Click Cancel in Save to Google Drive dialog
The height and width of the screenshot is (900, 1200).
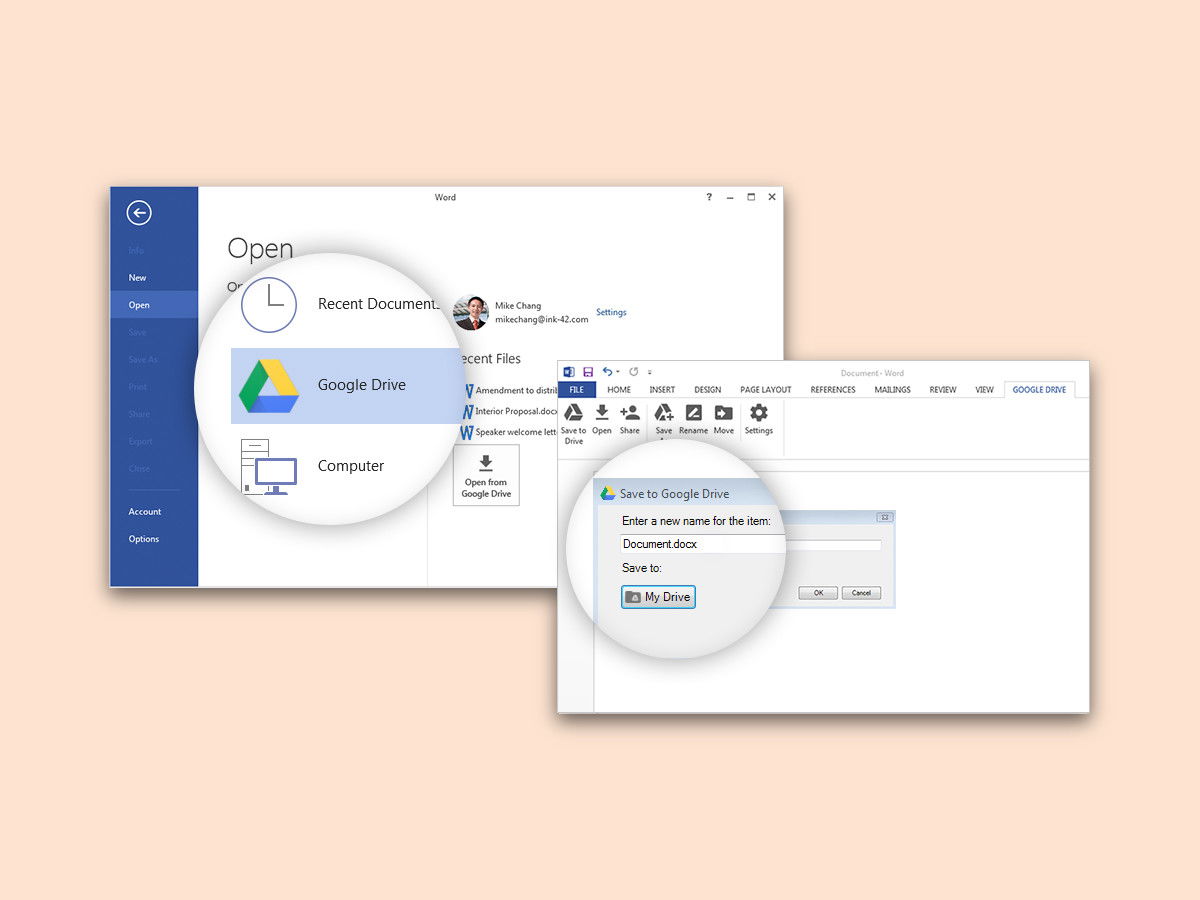click(x=861, y=593)
